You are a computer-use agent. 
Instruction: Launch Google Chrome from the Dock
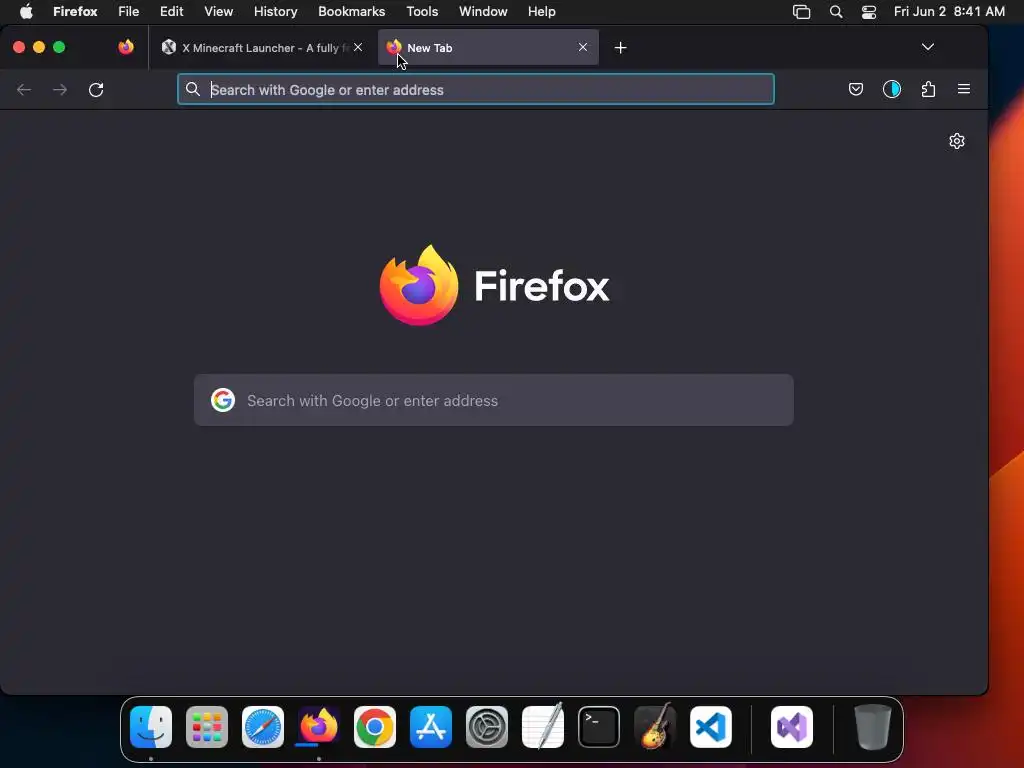pos(375,727)
